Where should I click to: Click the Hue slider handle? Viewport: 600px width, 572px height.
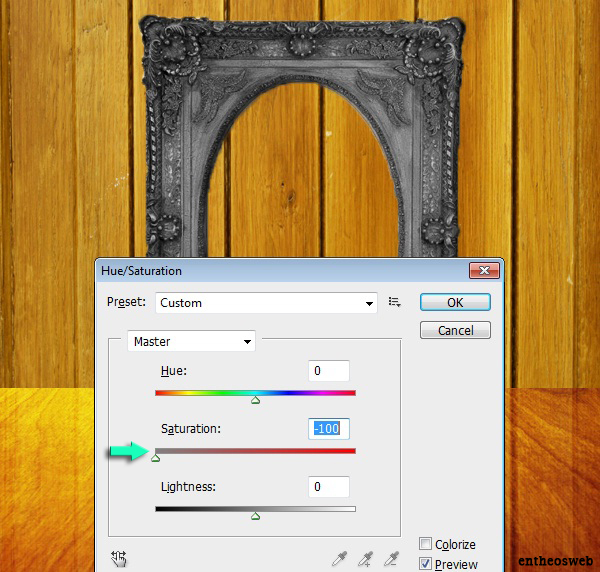[x=256, y=400]
